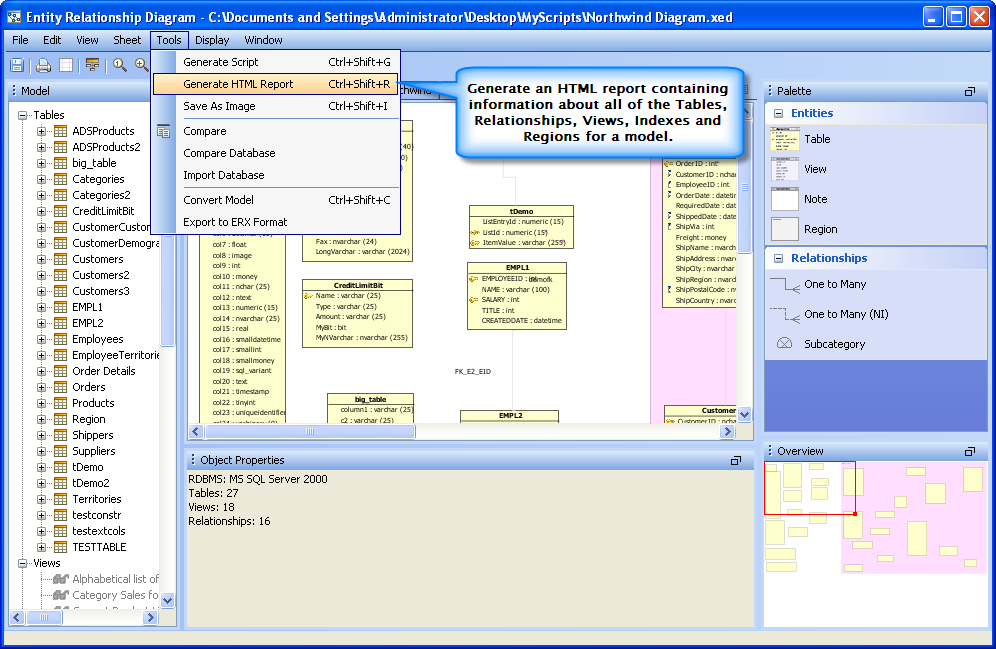Click Model tree vertical scrollbar down arrow
This screenshot has width=996, height=649.
click(x=168, y=600)
